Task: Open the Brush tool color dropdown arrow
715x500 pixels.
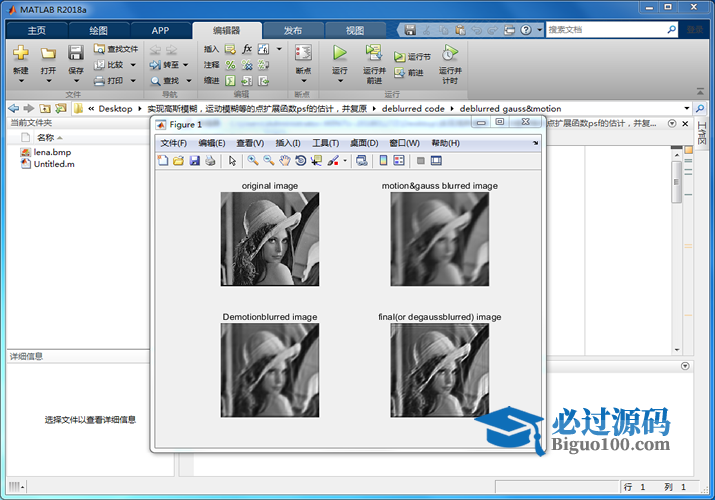Action: [345, 160]
